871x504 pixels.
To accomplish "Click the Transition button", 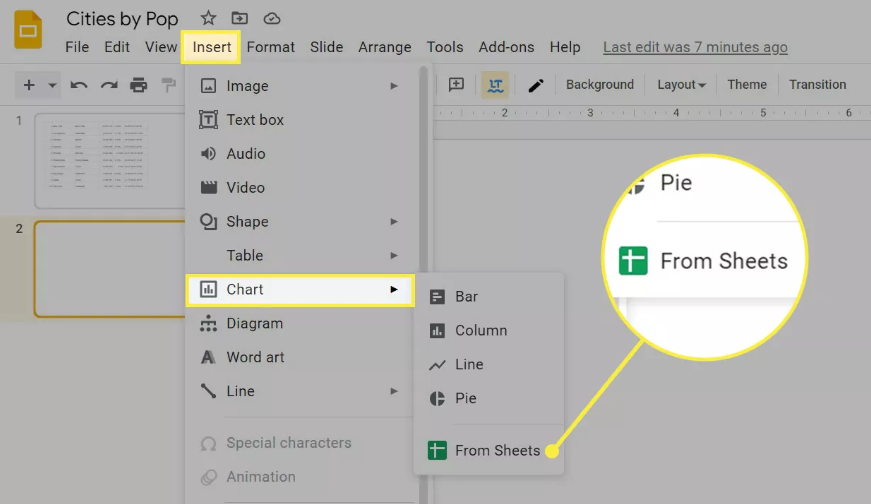I will [818, 84].
